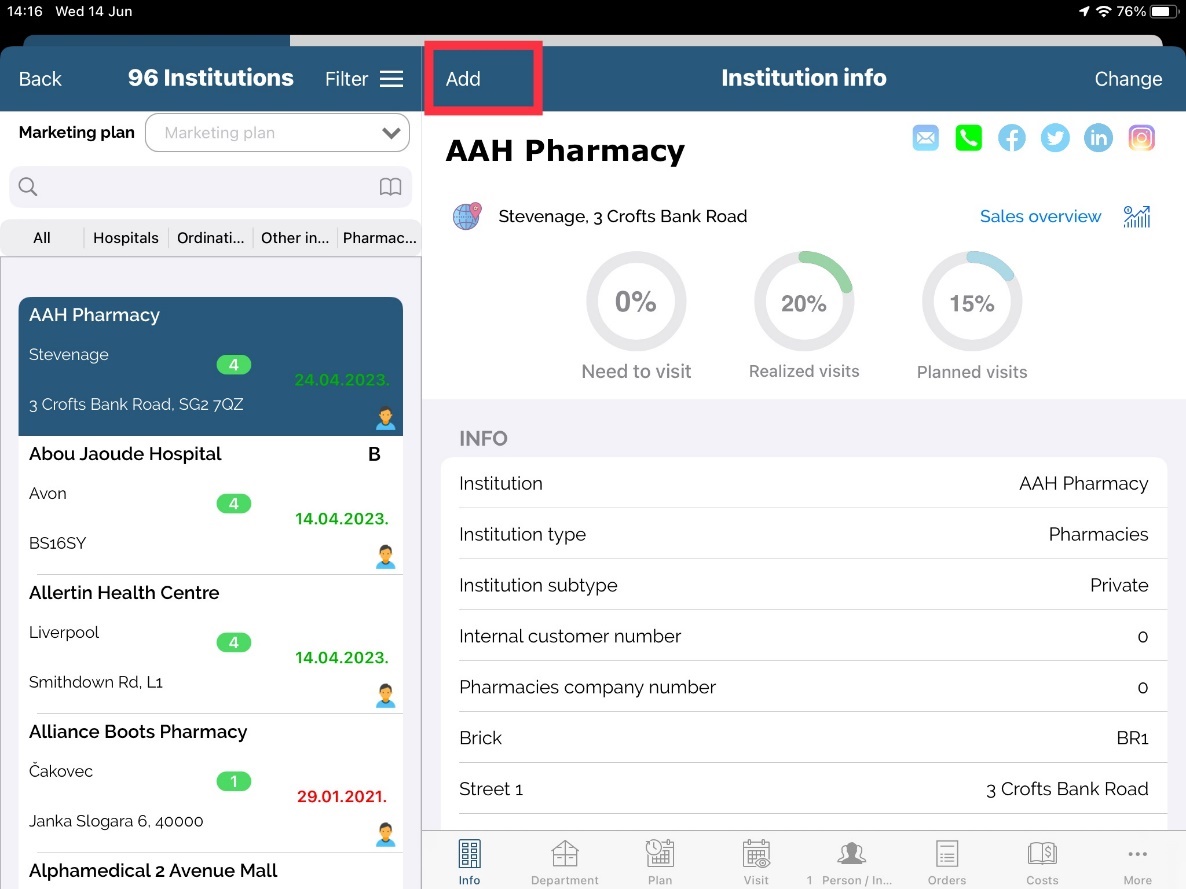Open the Instagram icon link
Screen dimensions: 1186x889
tap(1141, 138)
